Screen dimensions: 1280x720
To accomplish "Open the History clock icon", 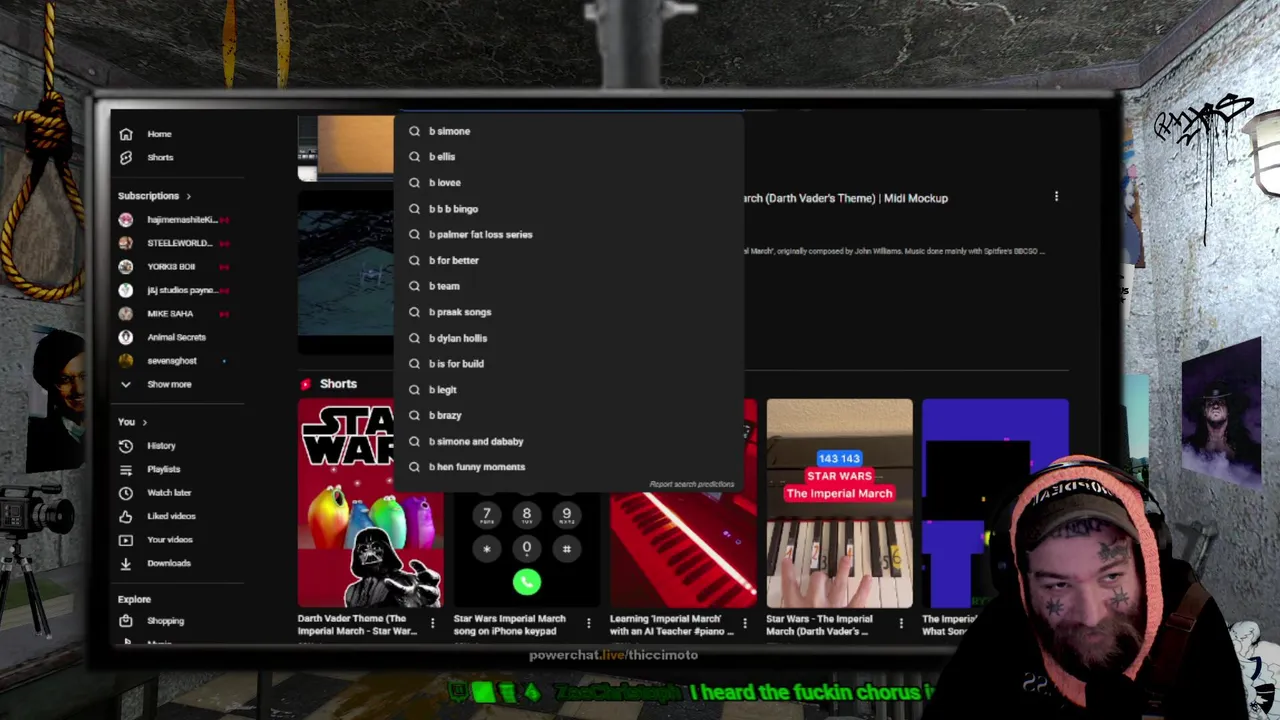I will click(126, 446).
